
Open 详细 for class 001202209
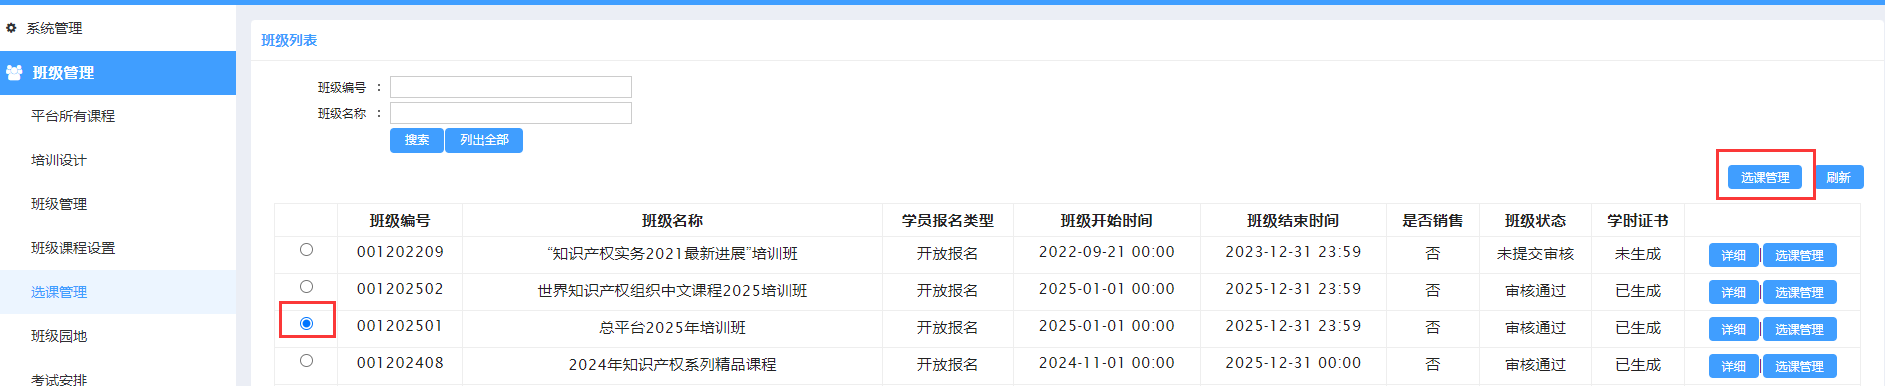(x=1734, y=255)
